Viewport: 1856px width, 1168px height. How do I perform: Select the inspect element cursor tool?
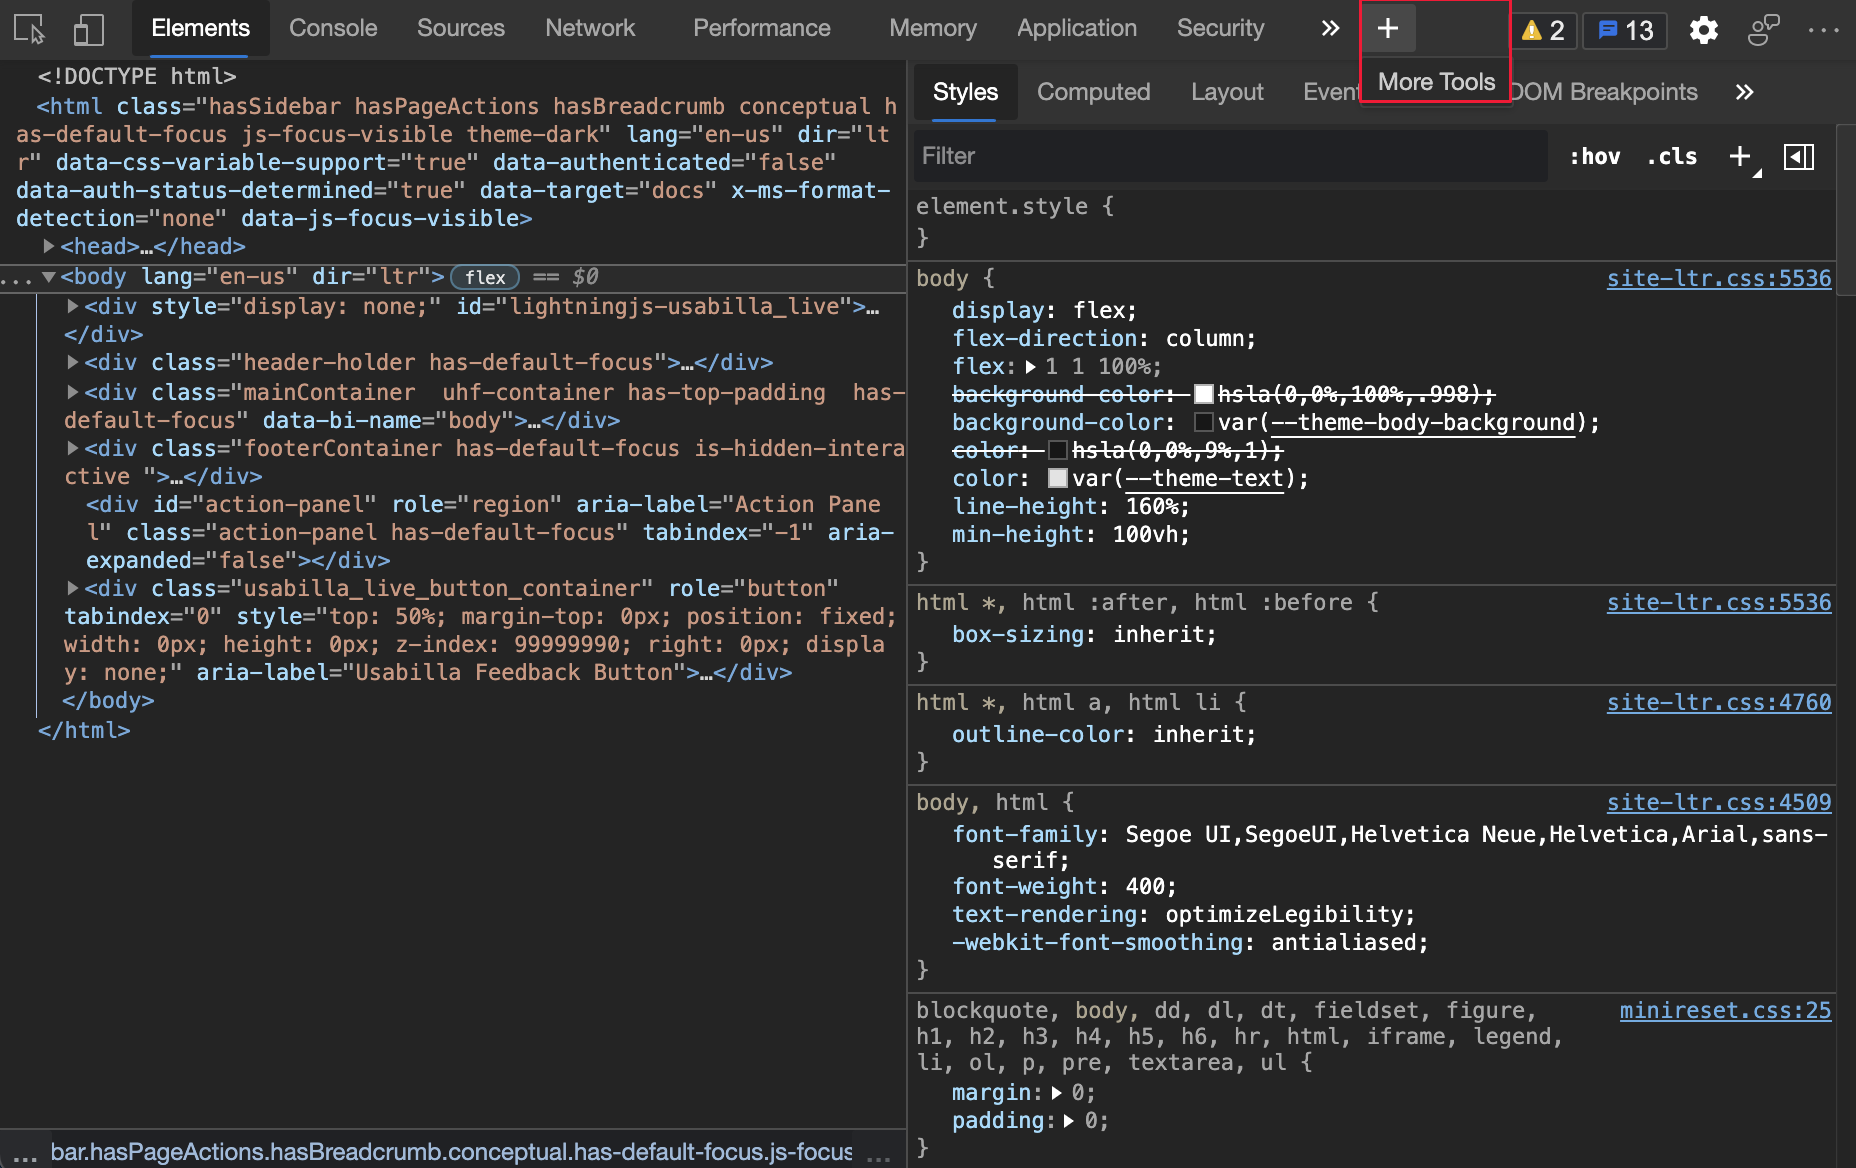point(27,30)
